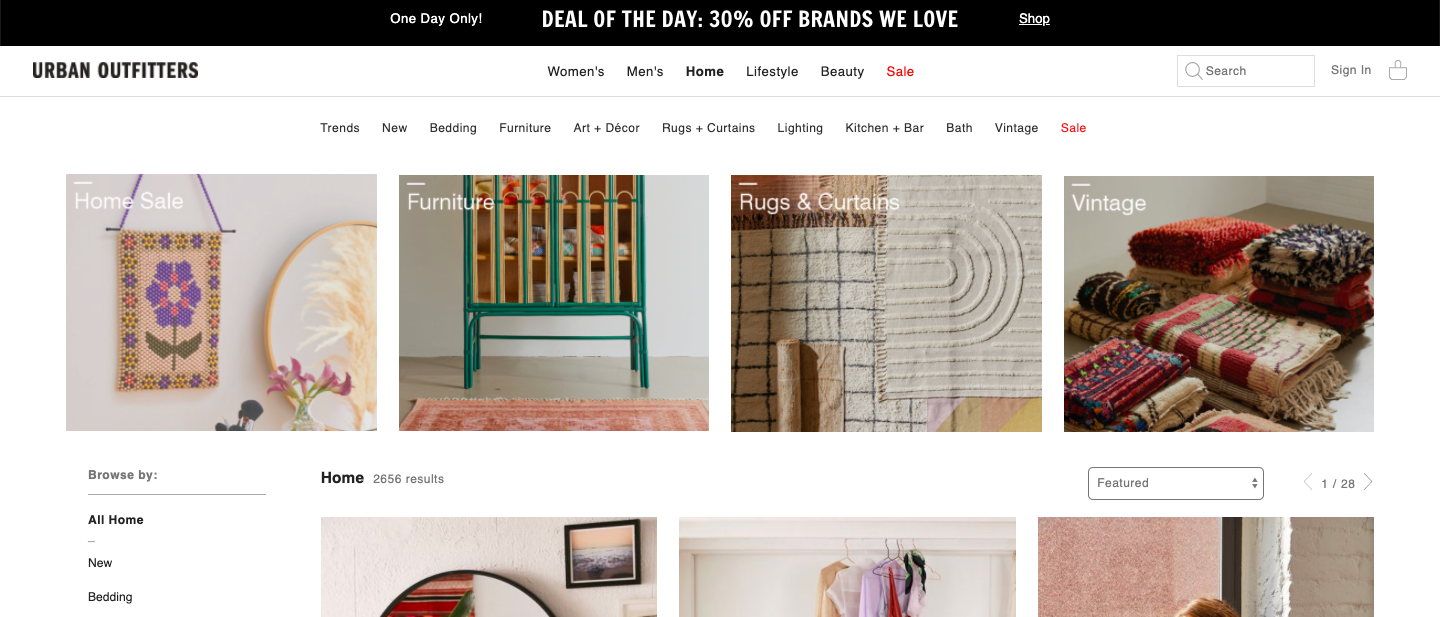Open the shopping bag icon
The height and width of the screenshot is (617, 1440).
(1398, 70)
